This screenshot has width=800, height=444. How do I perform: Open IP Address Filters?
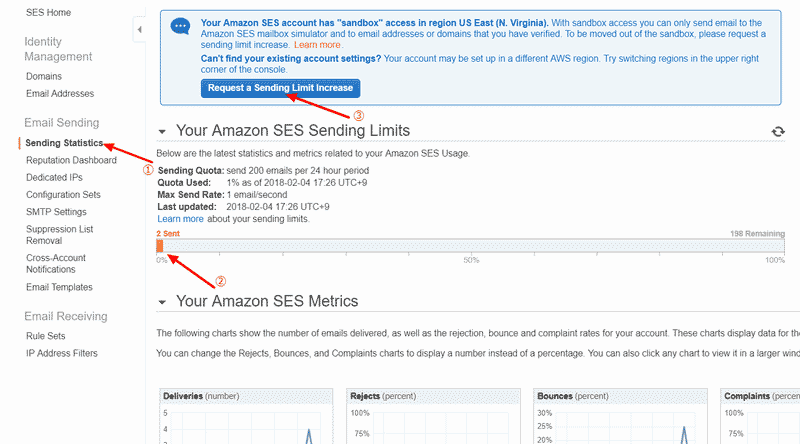click(x=62, y=353)
